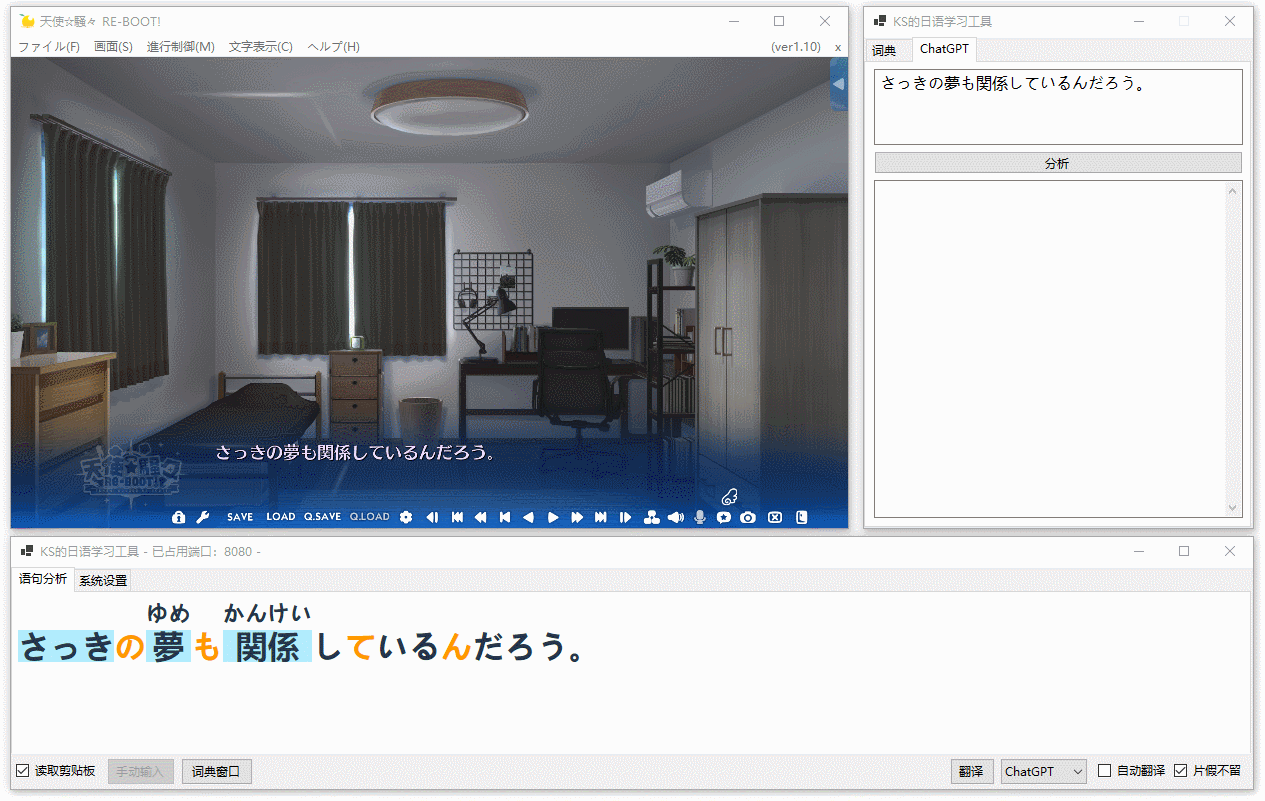Jump to previous scene with double-bar rewind icon
This screenshot has width=1265, height=801.
[x=457, y=517]
